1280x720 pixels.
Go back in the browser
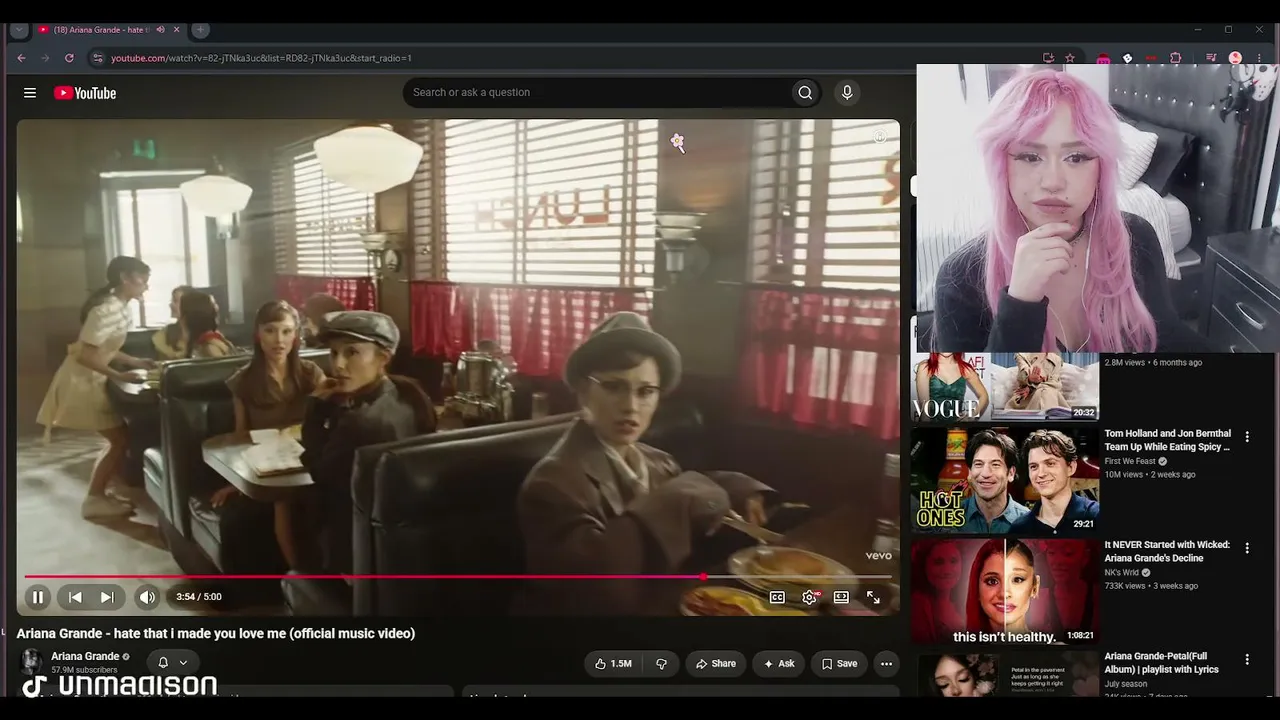coord(21,58)
